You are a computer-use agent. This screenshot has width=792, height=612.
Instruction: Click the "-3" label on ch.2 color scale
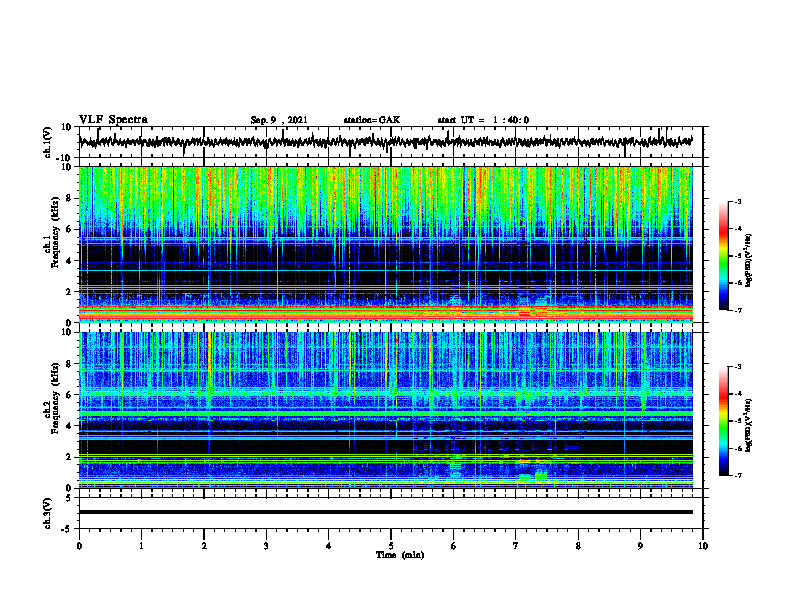pos(737,367)
